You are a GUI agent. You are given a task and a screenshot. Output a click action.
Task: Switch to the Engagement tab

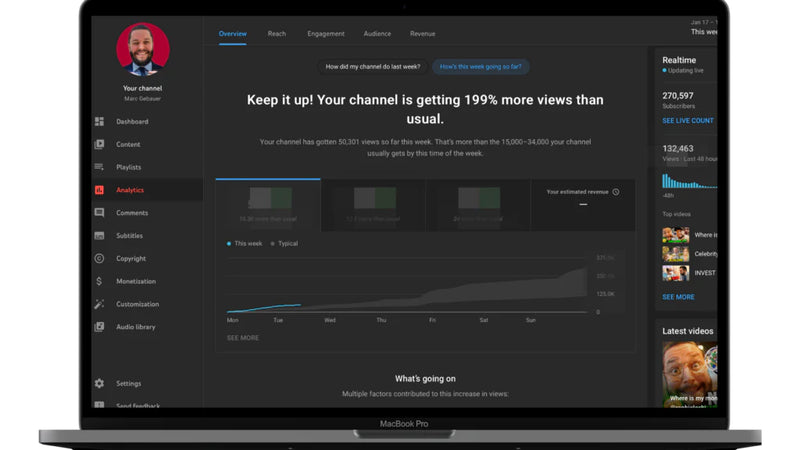(x=326, y=34)
